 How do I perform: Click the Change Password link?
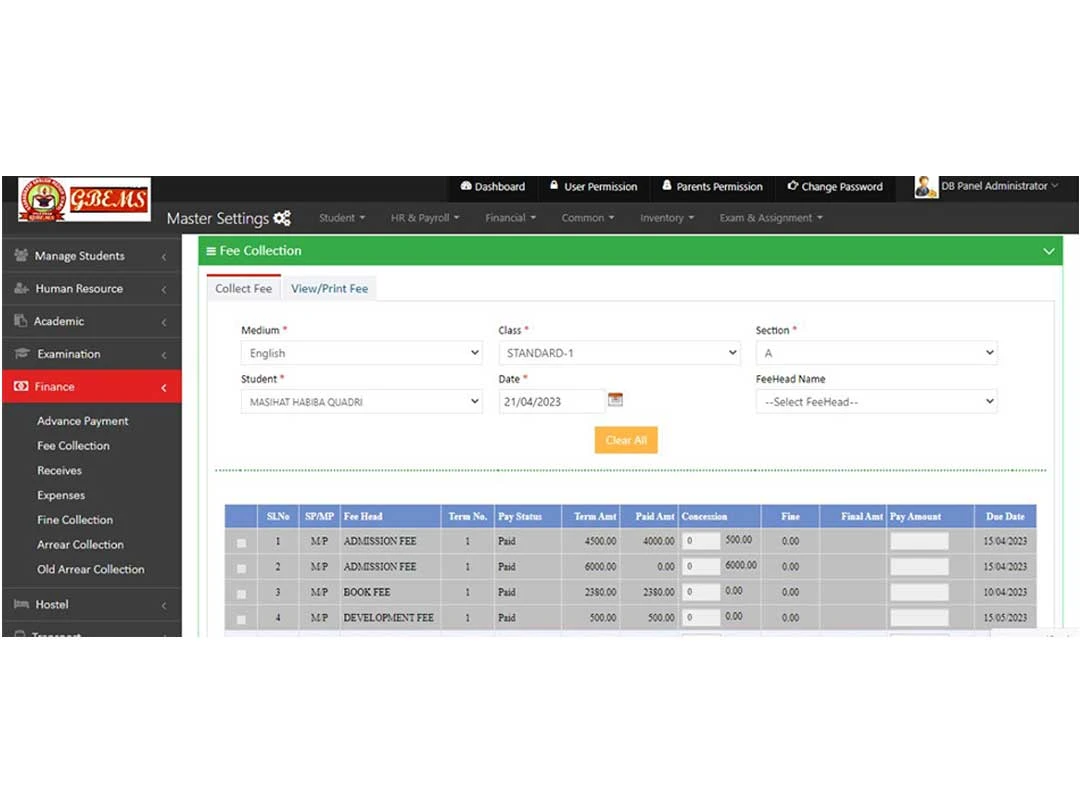(835, 186)
